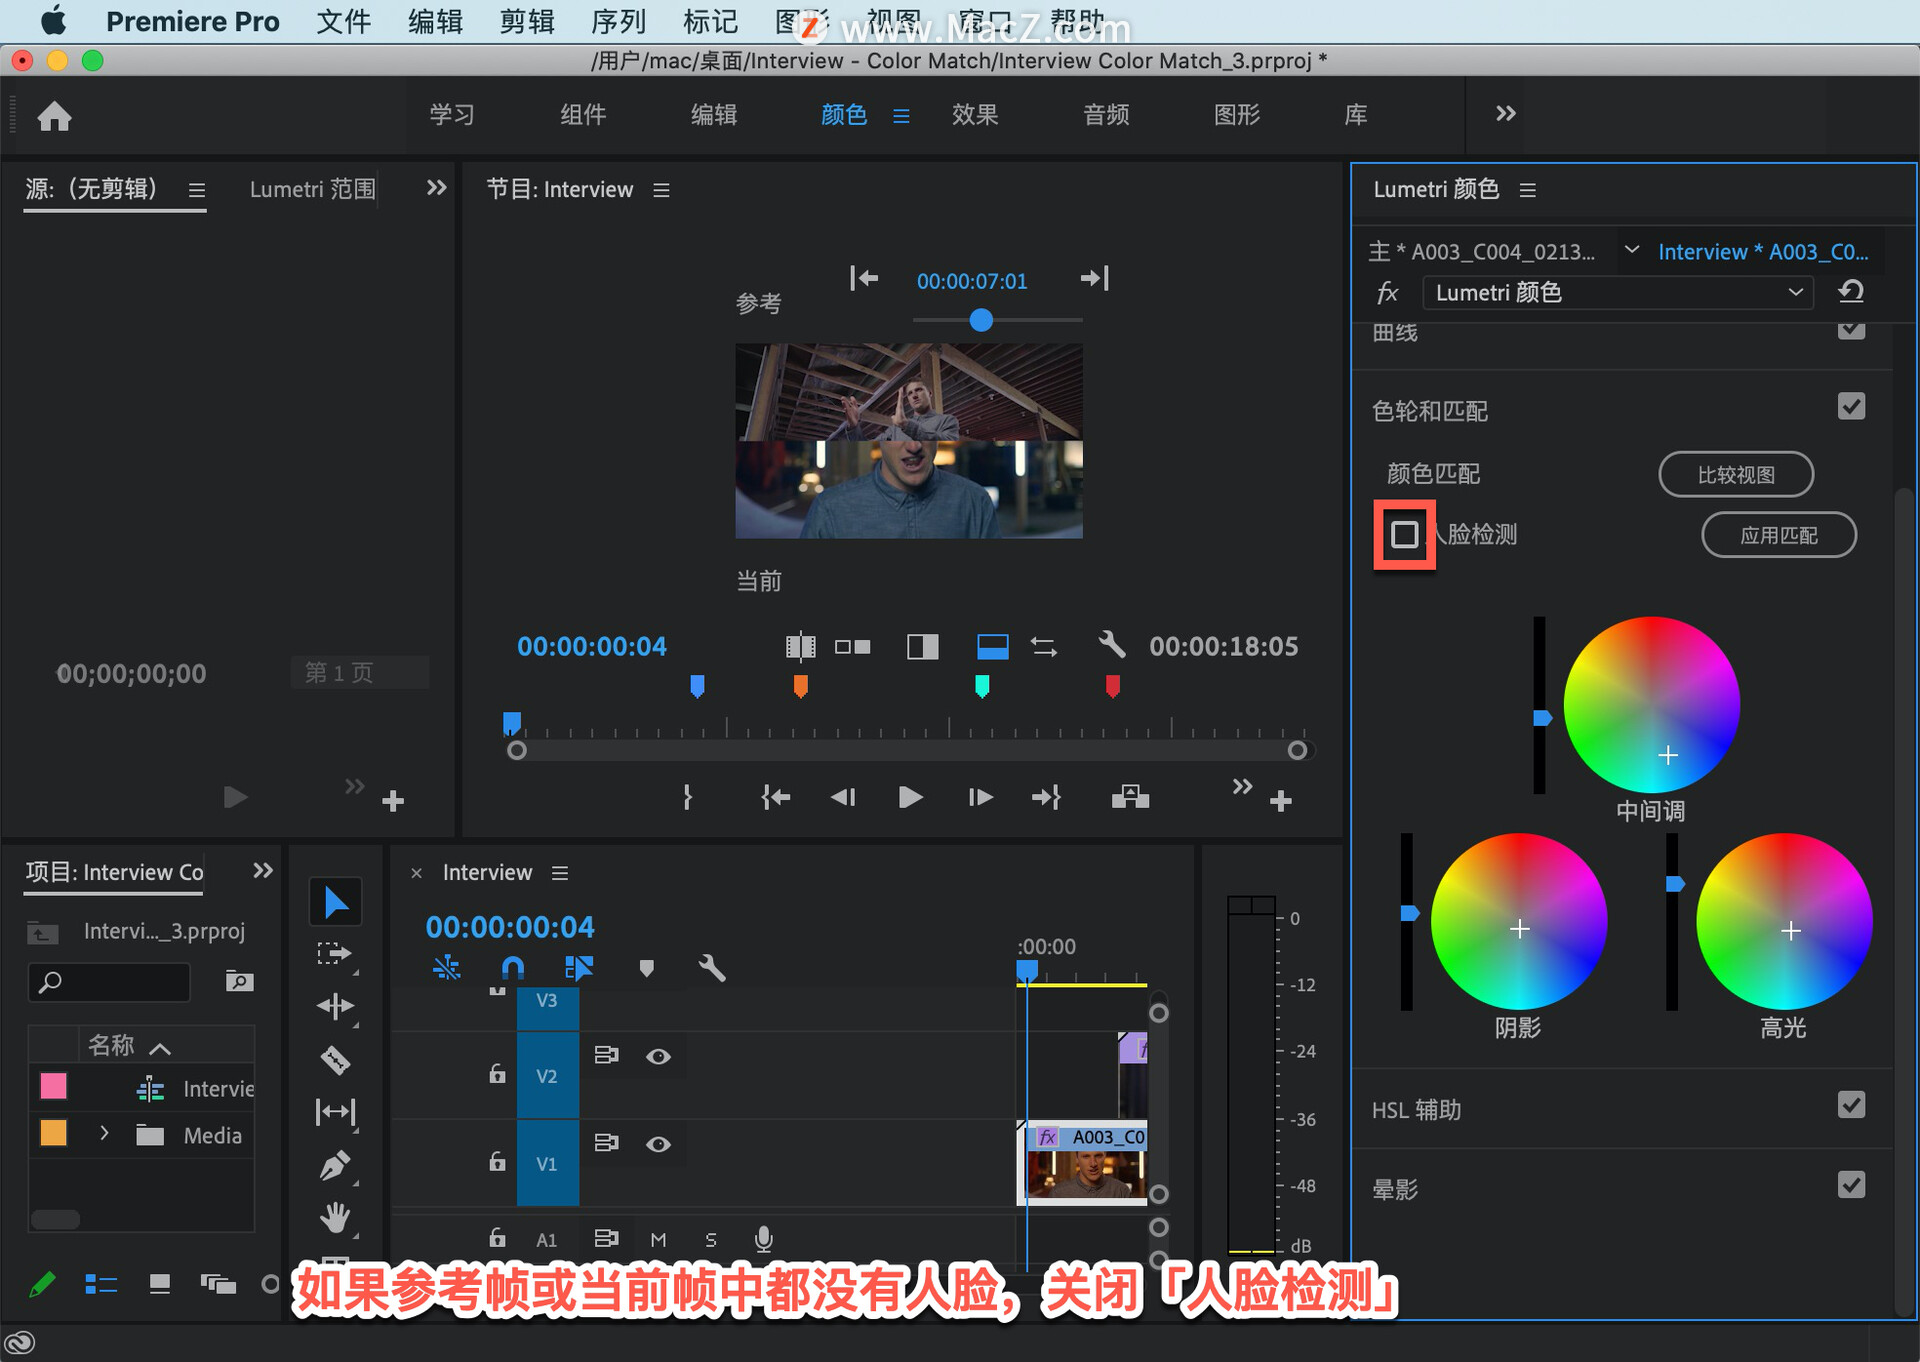Viewport: 1920px width, 1362px height.
Task: Hide V2 track output eye
Action: [x=658, y=1056]
